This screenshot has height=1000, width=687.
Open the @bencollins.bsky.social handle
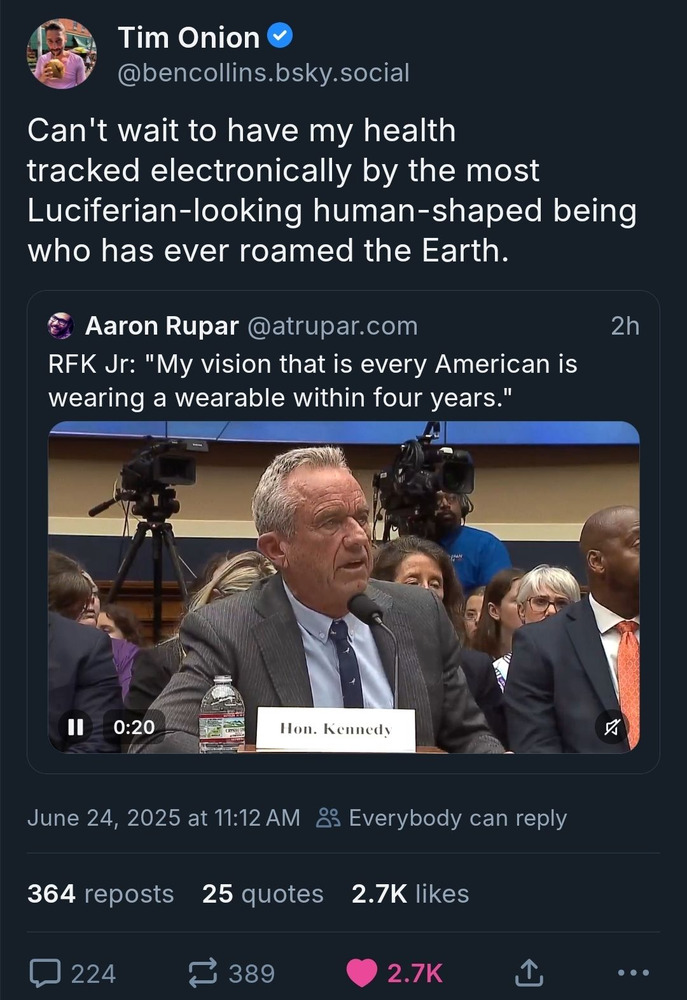tap(263, 73)
